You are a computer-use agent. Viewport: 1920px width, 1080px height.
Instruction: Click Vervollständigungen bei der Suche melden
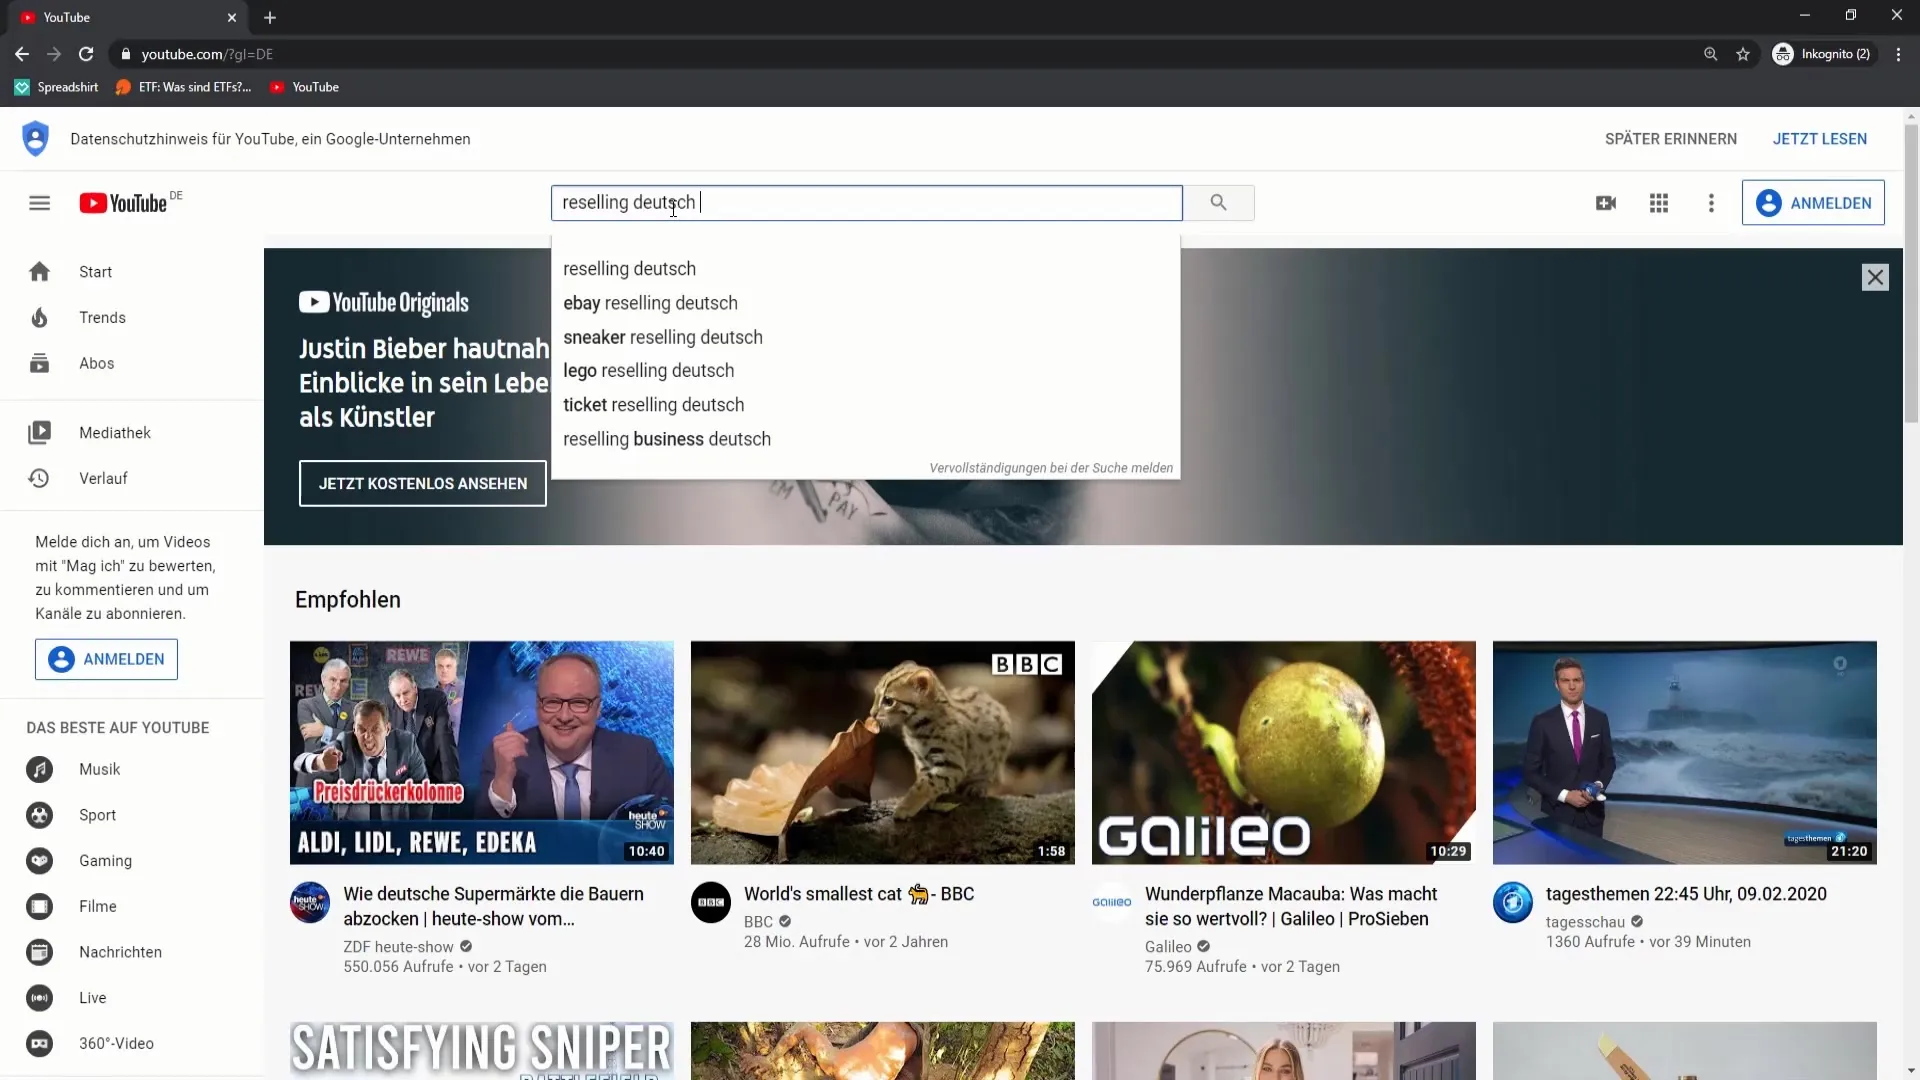(x=1051, y=468)
